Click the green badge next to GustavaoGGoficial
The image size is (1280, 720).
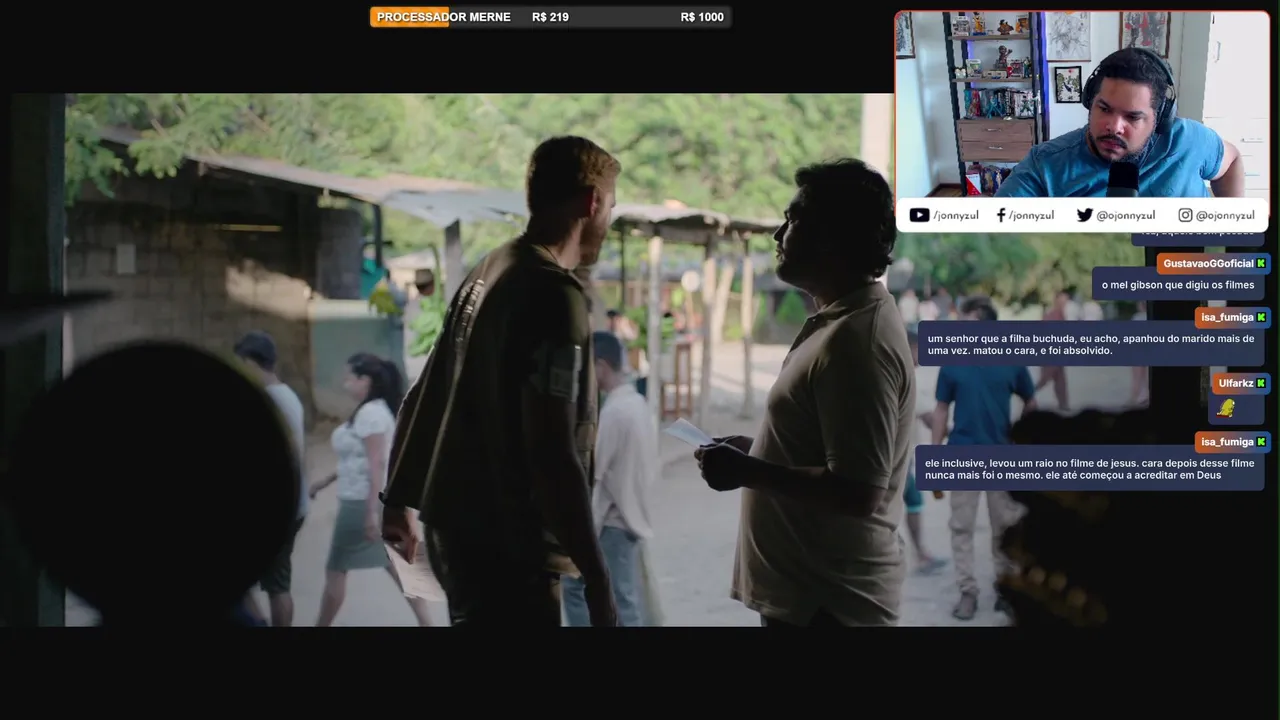click(1261, 263)
